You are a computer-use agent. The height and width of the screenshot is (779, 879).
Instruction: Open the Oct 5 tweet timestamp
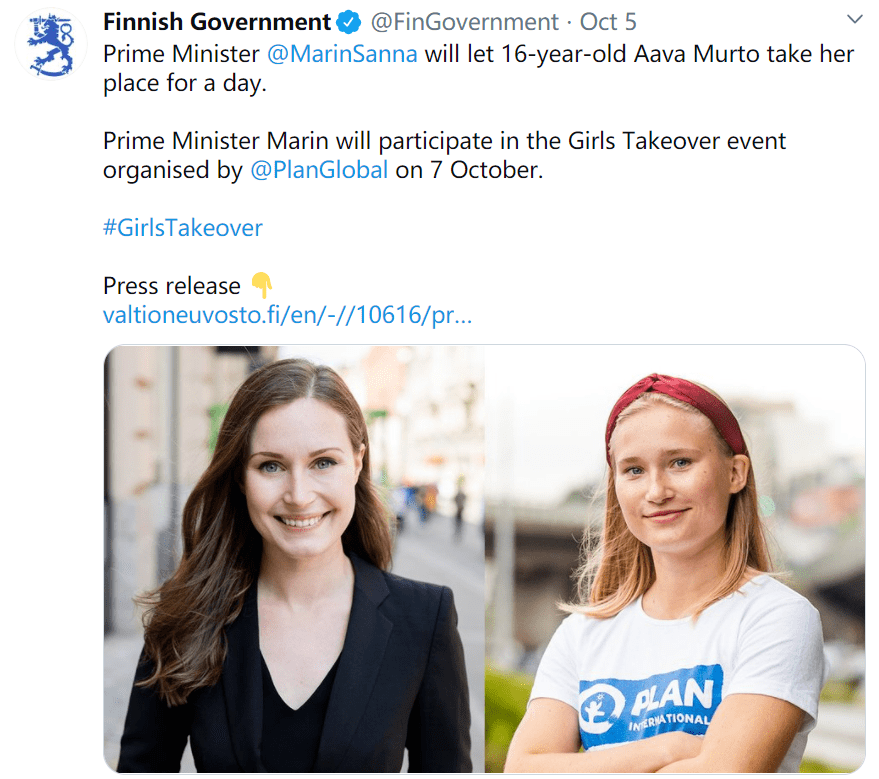[x=608, y=22]
